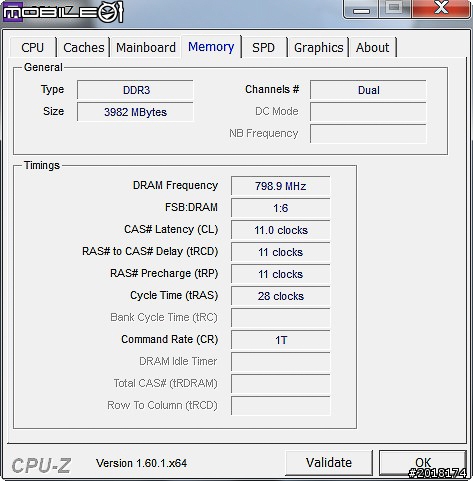
Task: Click the Dual channels value
Action: 368,90
